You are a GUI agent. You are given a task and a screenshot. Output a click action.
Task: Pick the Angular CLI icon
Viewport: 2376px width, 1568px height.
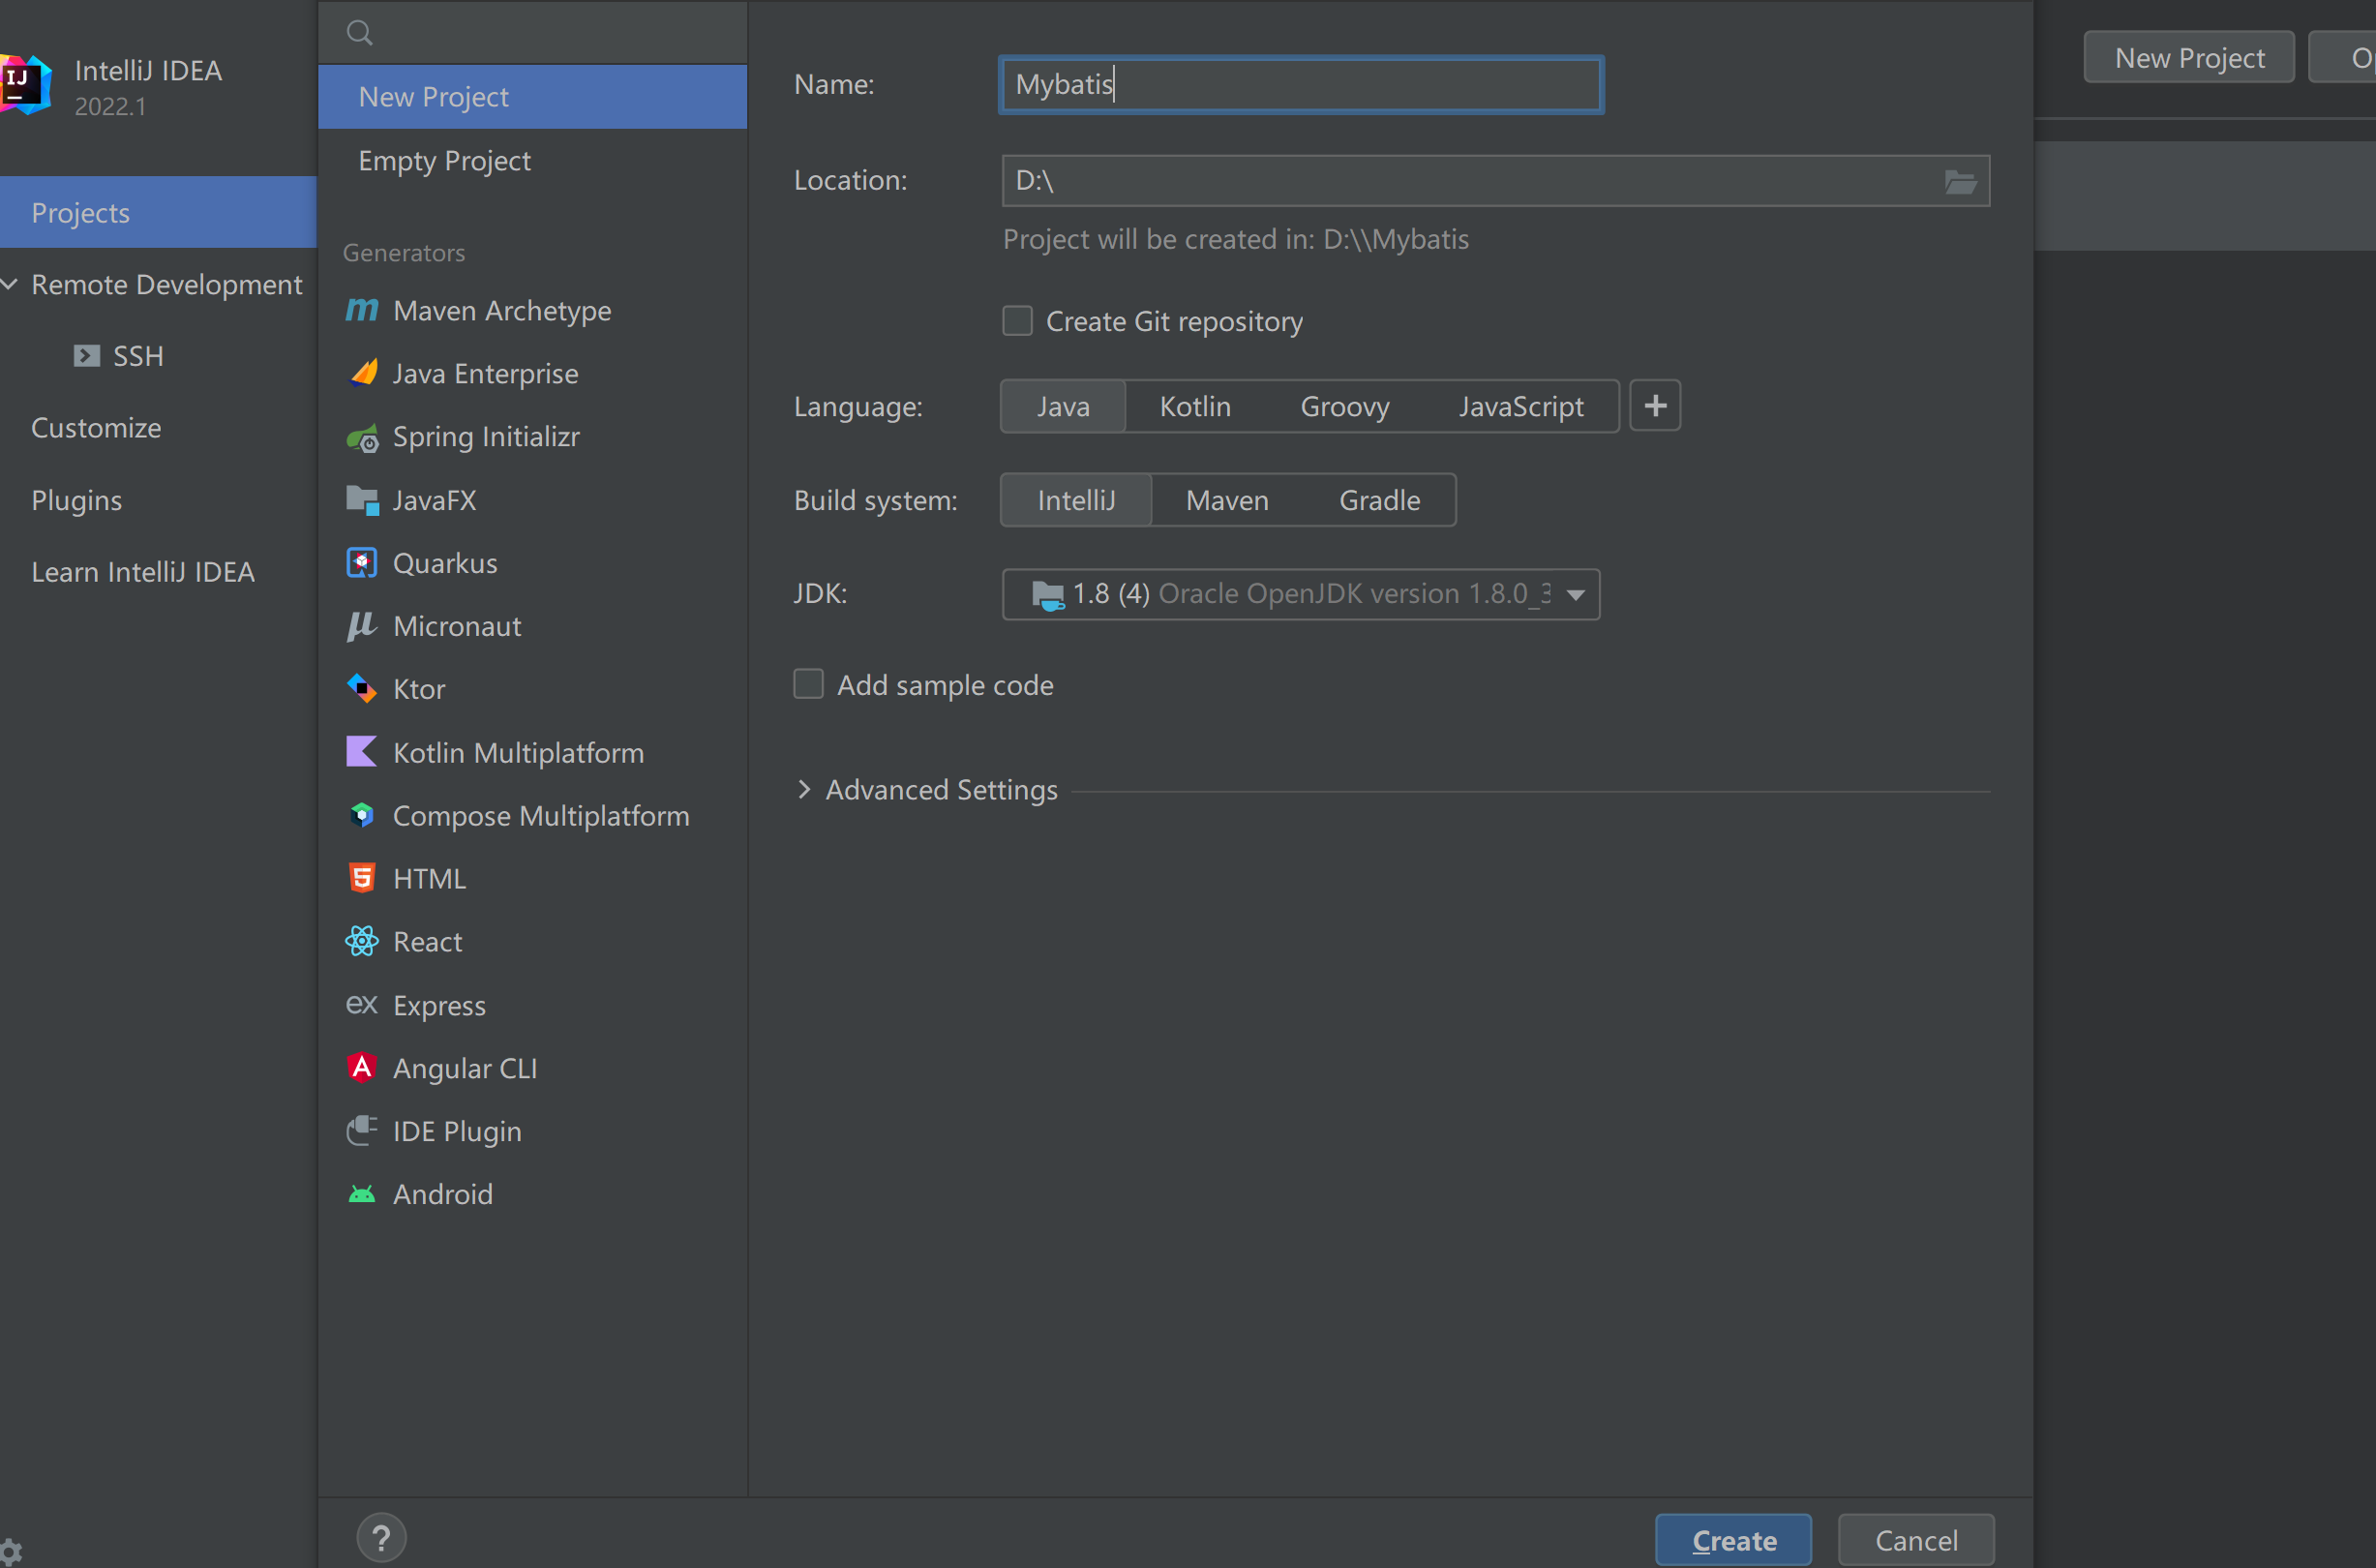pyautogui.click(x=361, y=1067)
